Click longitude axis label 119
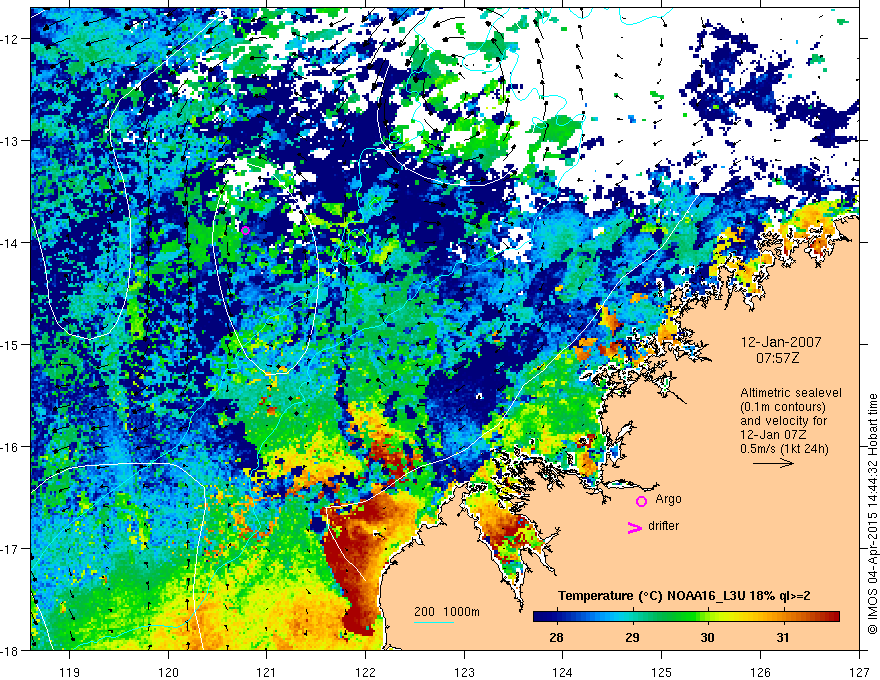This screenshot has width=880, height=680. point(70,672)
